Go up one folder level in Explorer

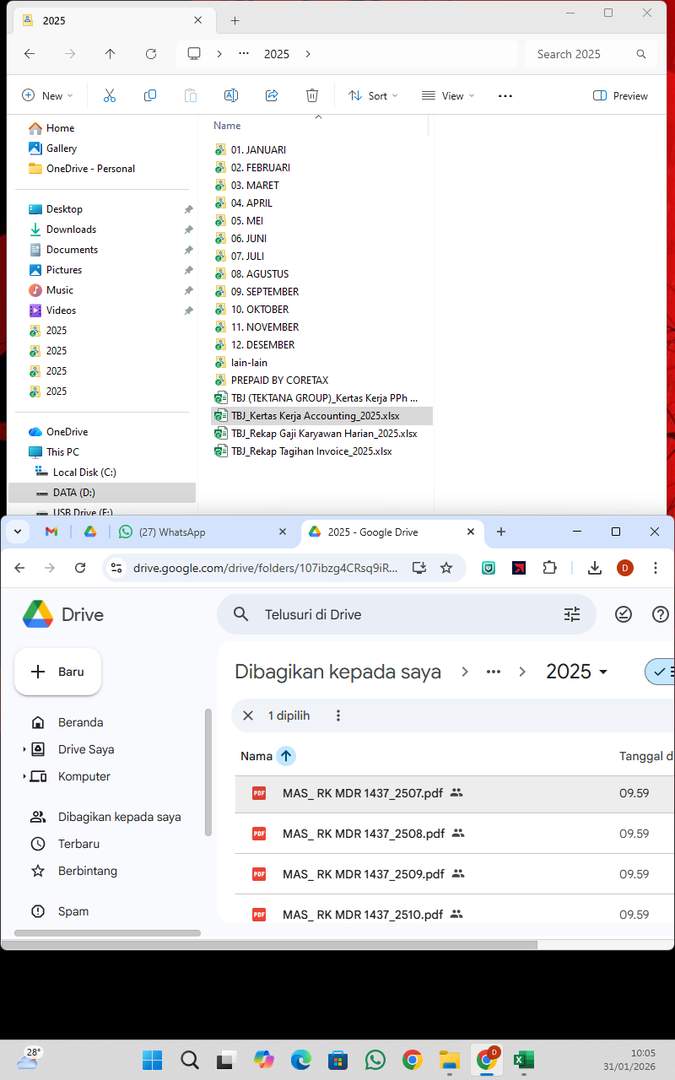[110, 54]
